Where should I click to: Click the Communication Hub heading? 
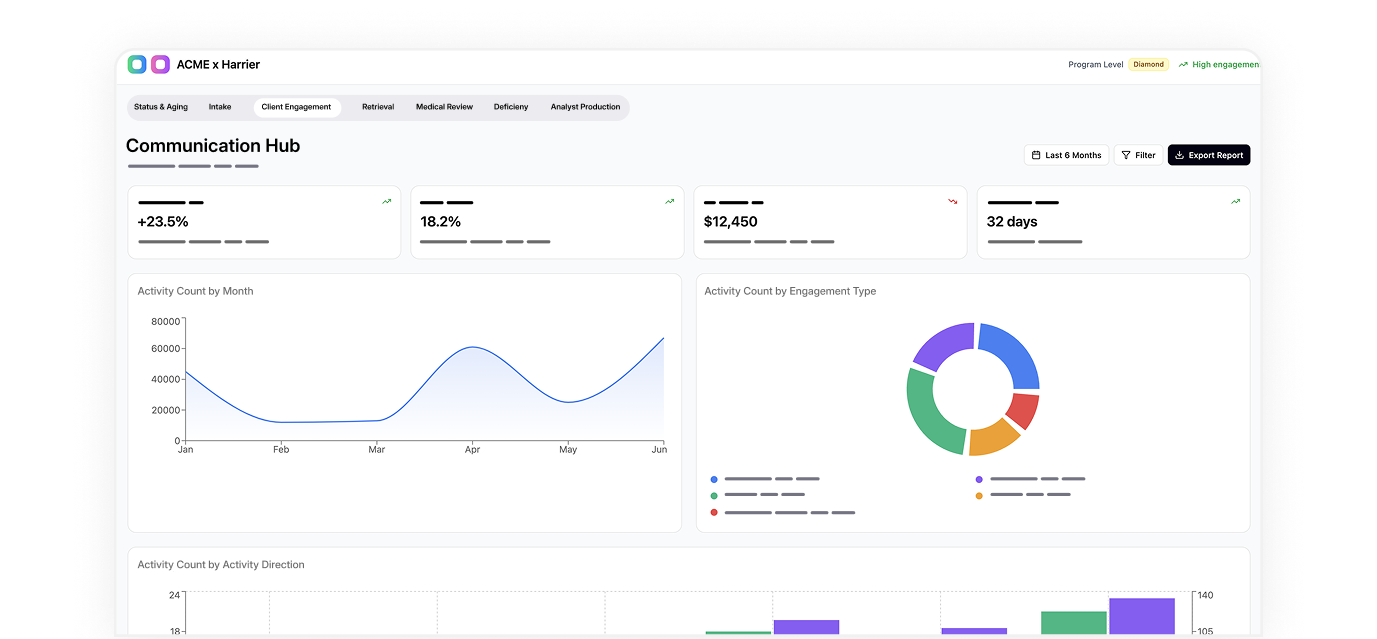[x=213, y=146]
